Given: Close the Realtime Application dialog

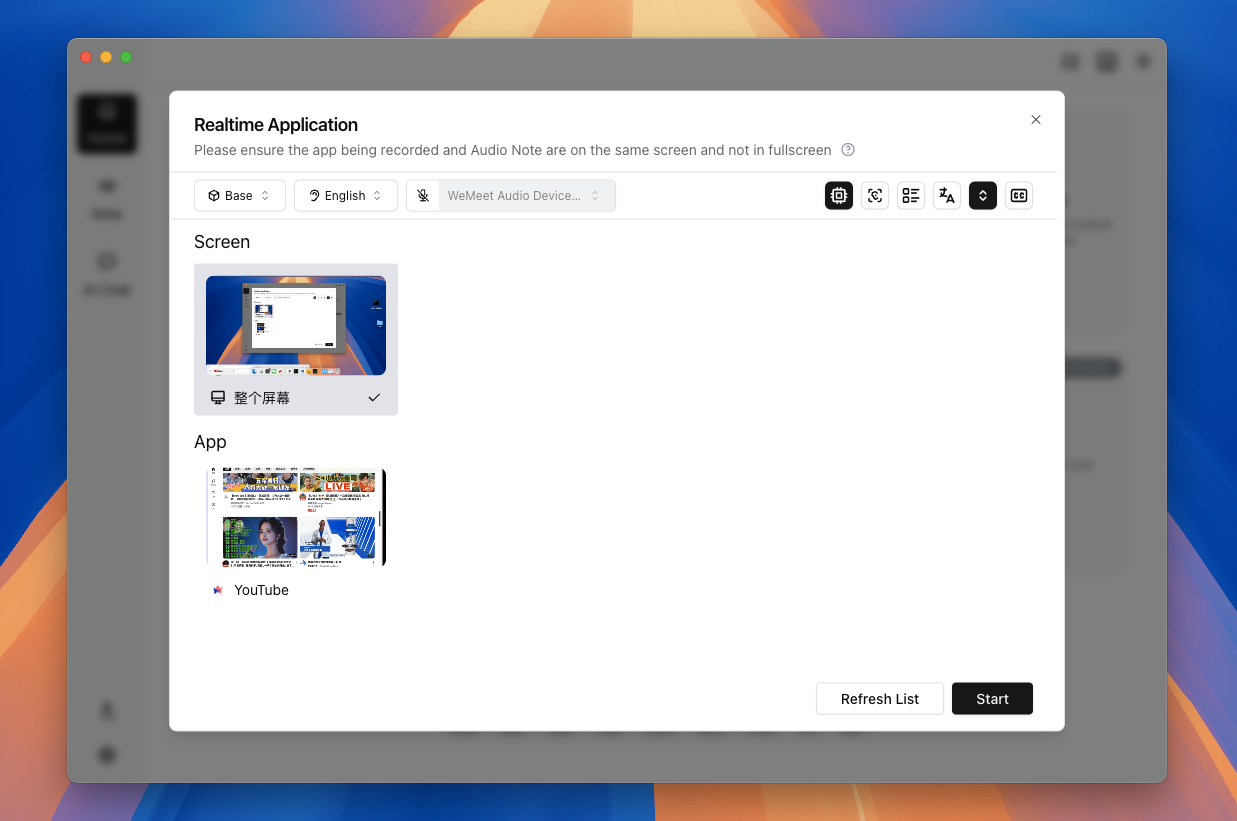Looking at the screenshot, I should (1036, 120).
